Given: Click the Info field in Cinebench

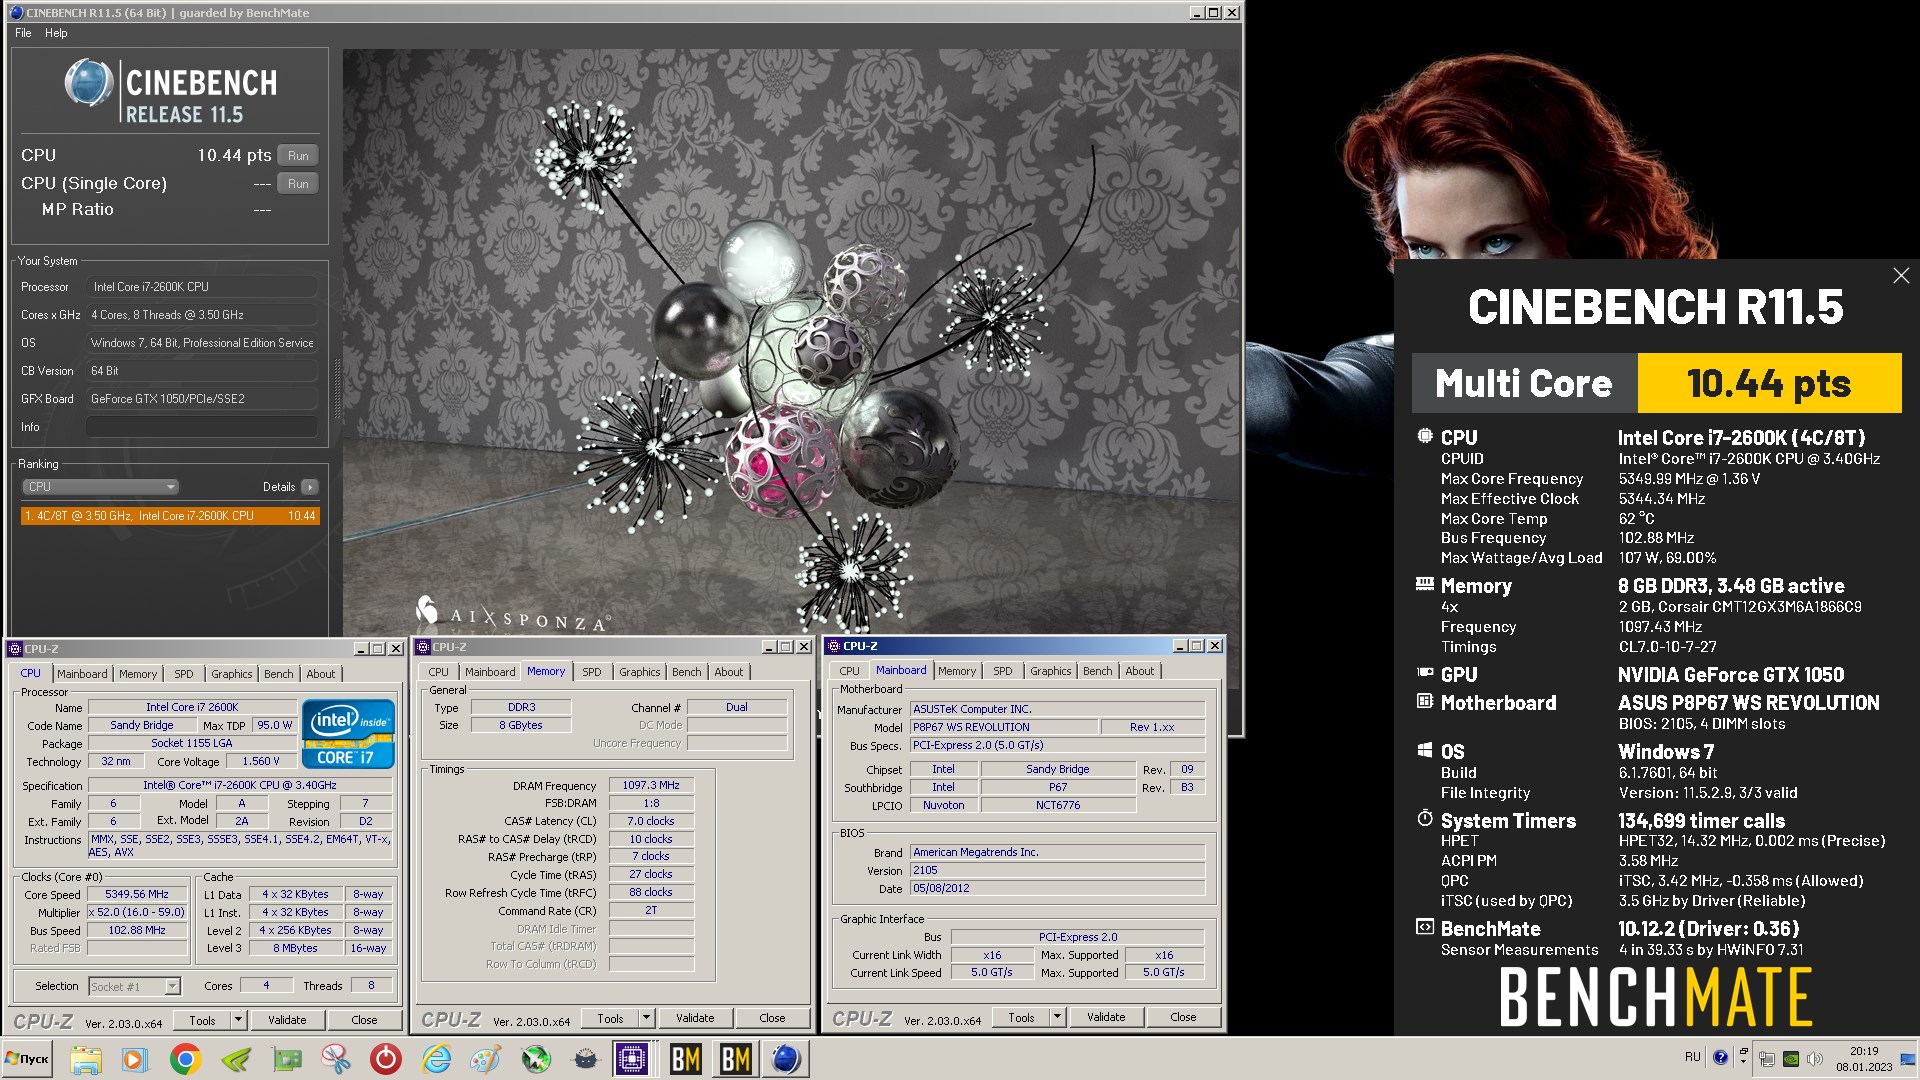Looking at the screenshot, I should tap(201, 427).
